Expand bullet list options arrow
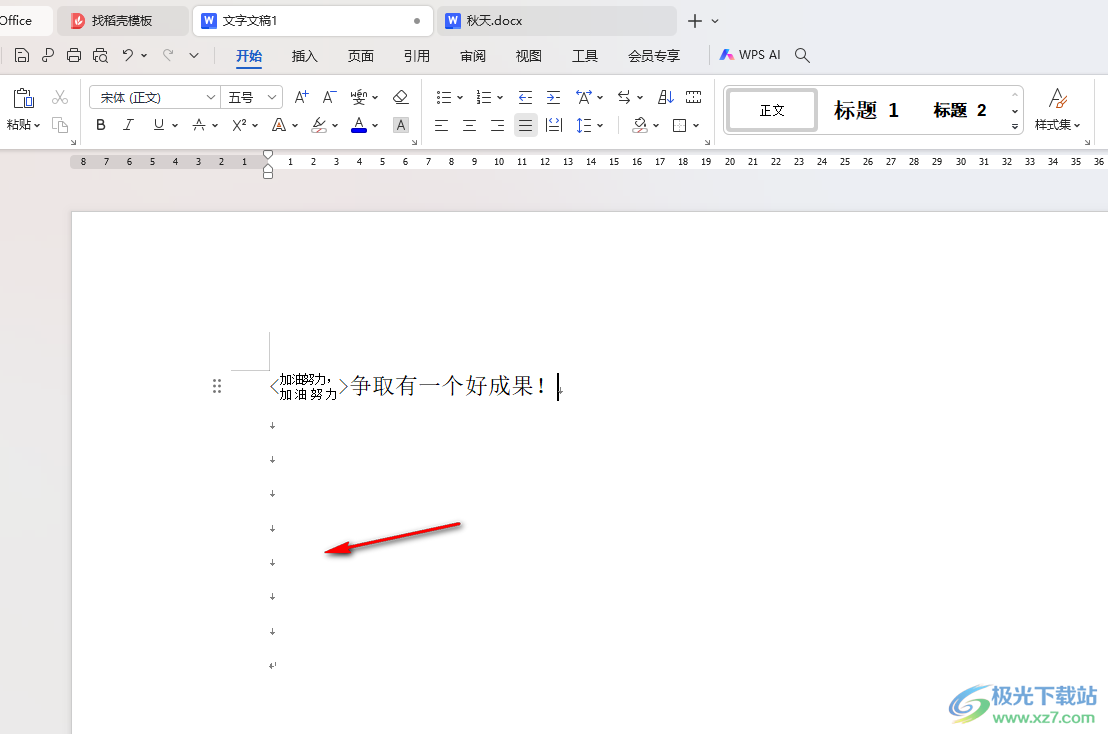The height and width of the screenshot is (734, 1108). (x=460, y=97)
